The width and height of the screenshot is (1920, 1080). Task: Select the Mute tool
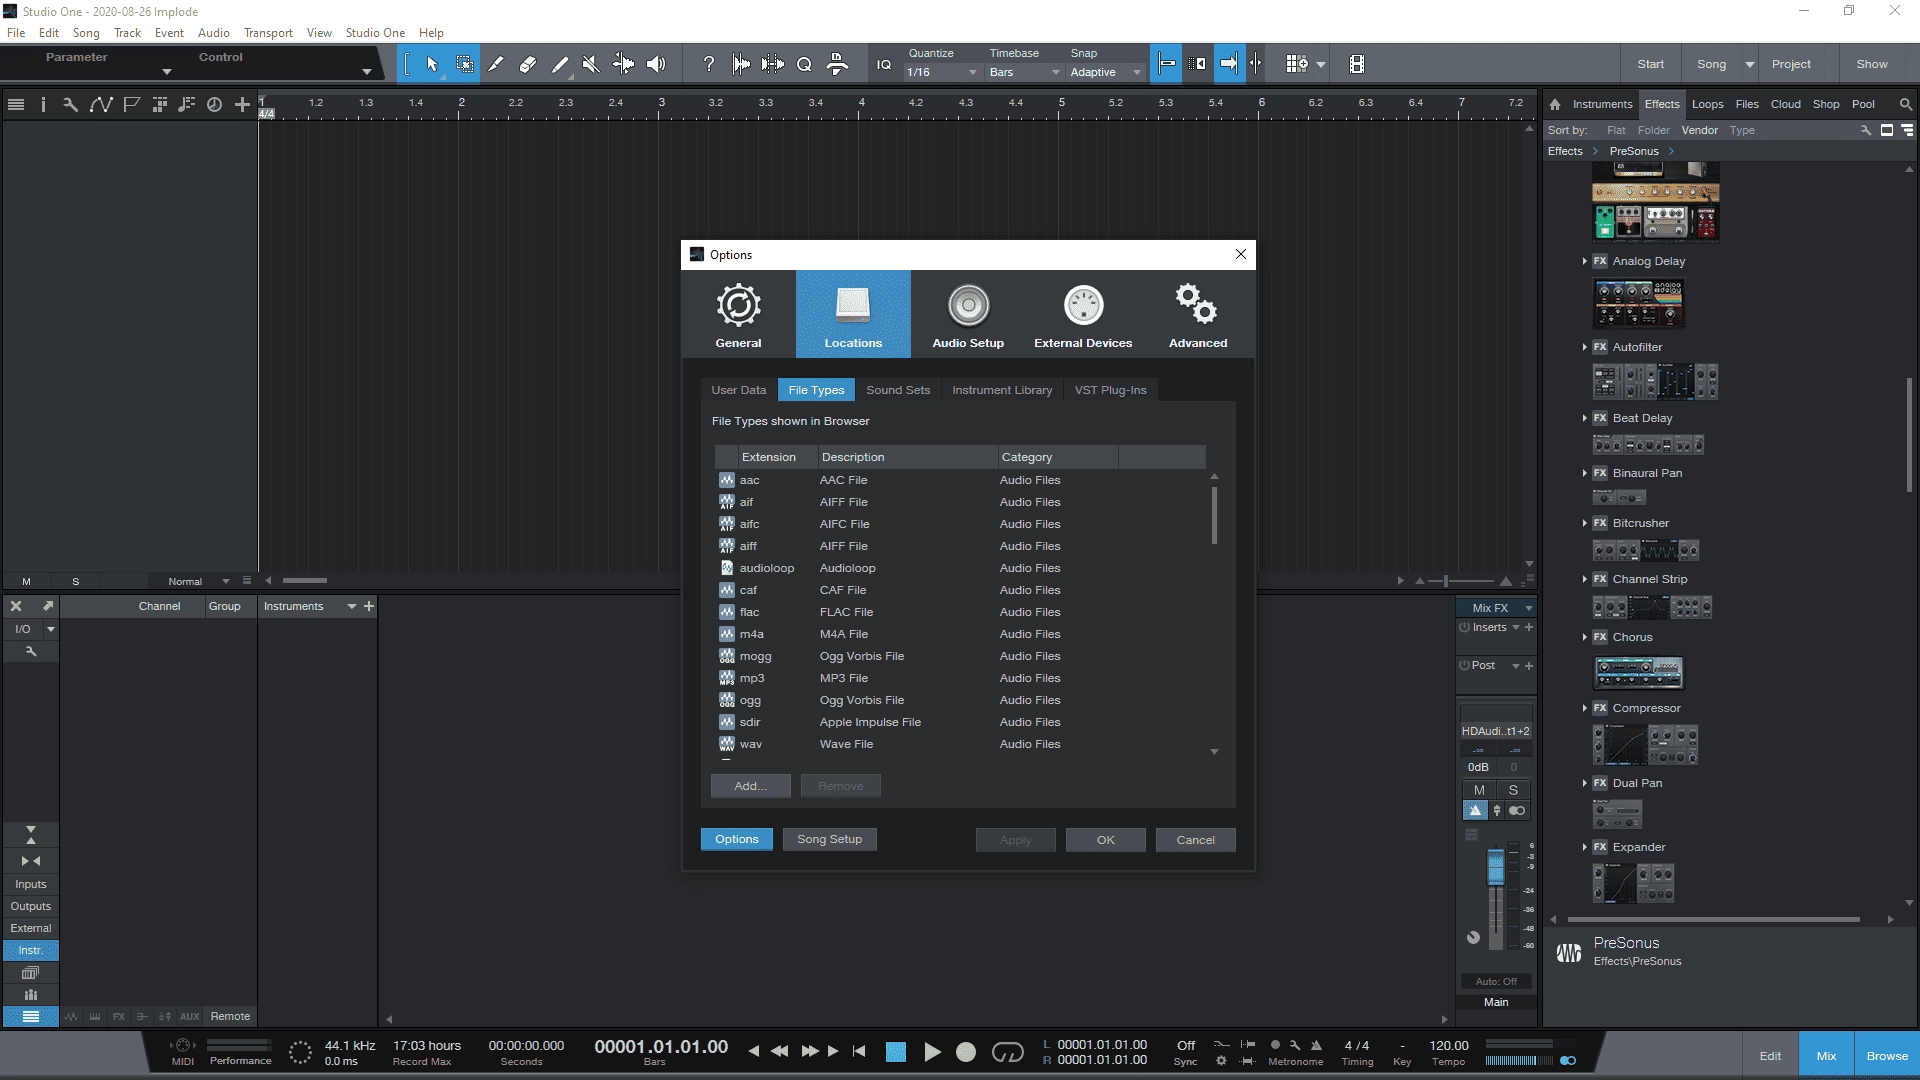(591, 64)
